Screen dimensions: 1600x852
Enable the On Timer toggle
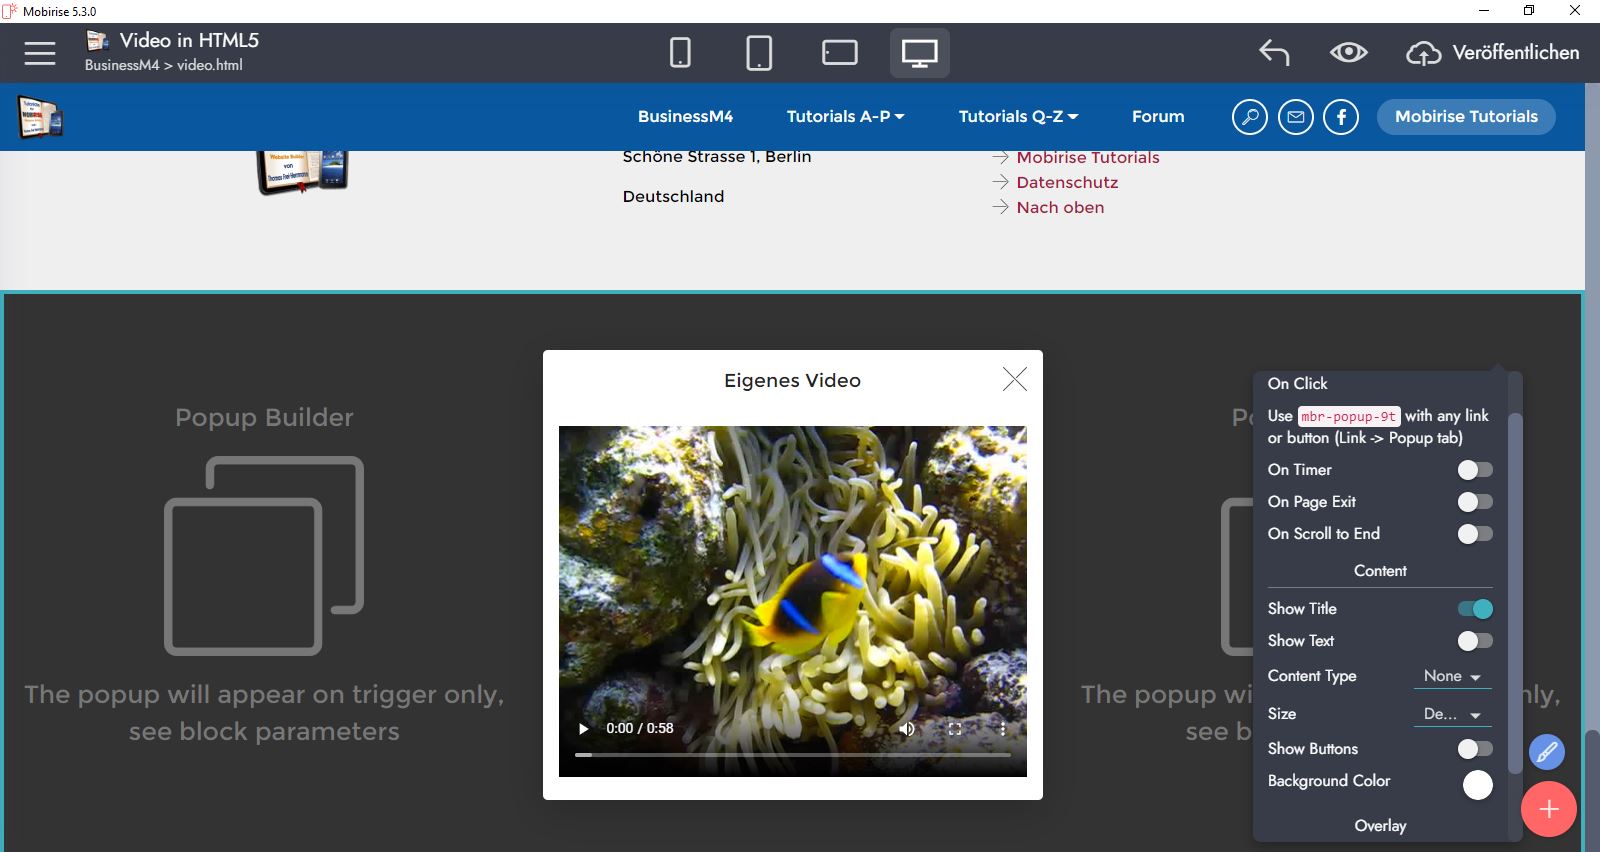1474,470
